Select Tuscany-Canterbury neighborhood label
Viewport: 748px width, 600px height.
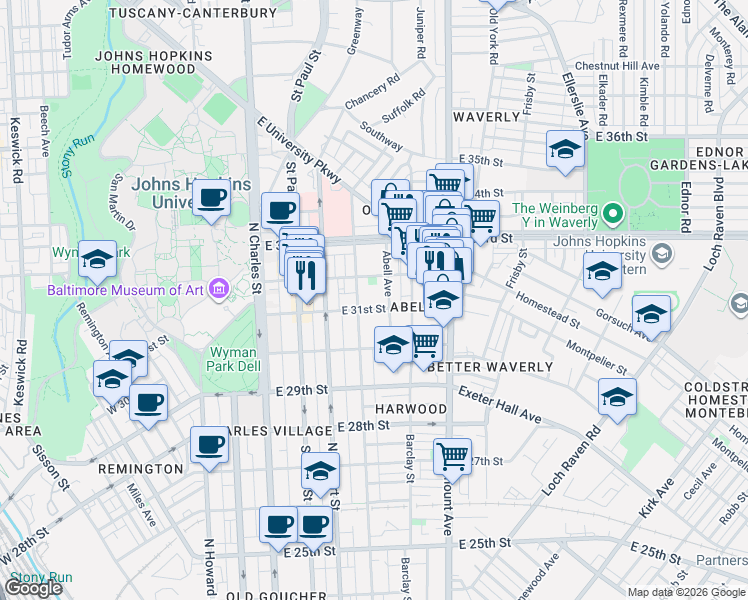pos(193,13)
